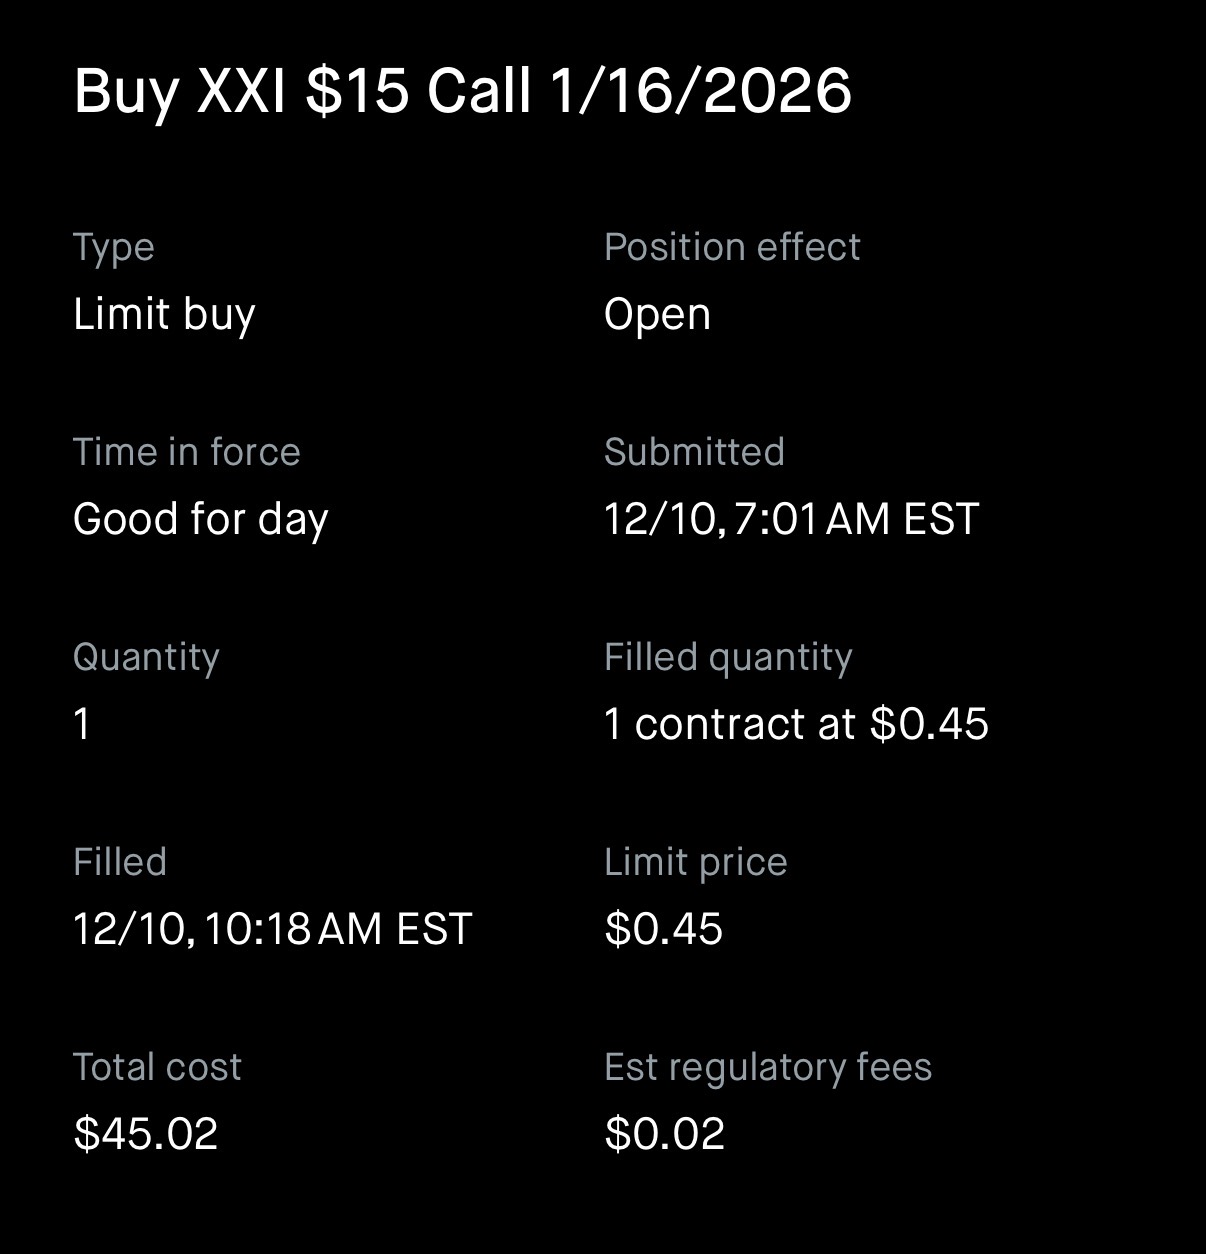Select the Open position effect value
Viewport: 1206px width, 1254px height.
(657, 314)
